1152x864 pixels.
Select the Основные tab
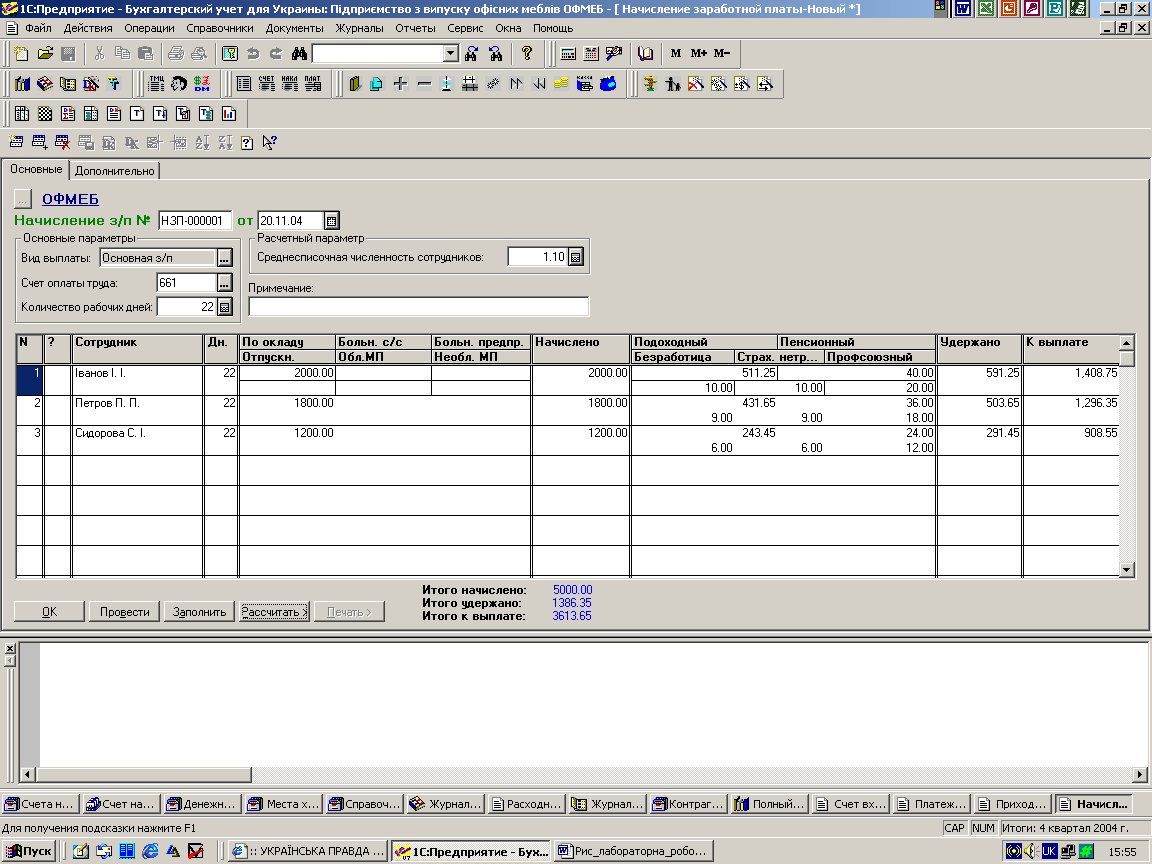[x=36, y=169]
